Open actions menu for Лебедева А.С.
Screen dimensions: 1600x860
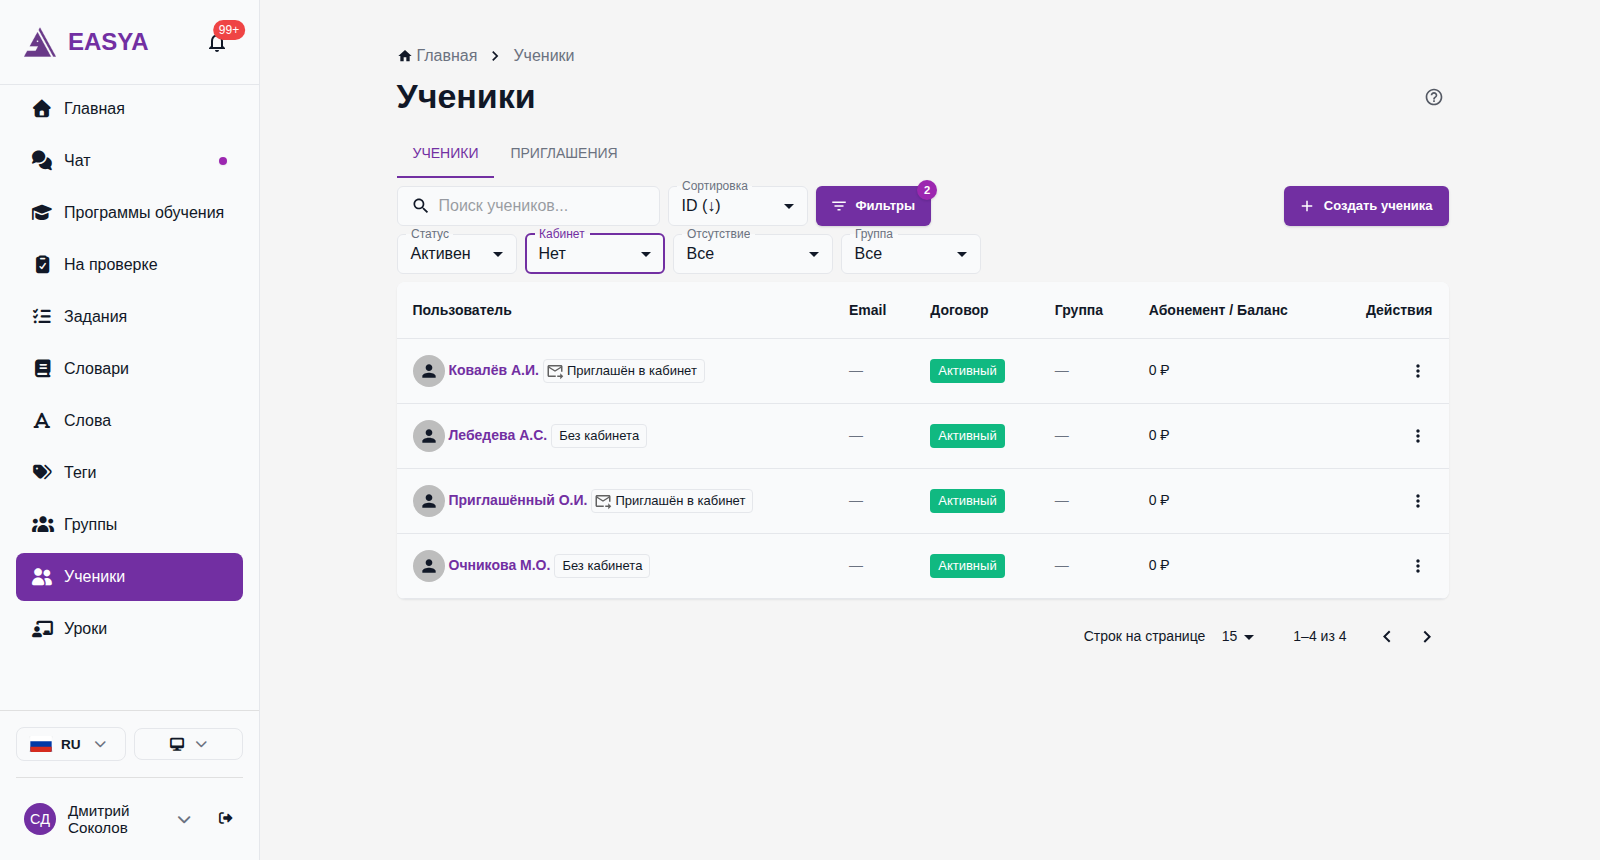tap(1417, 436)
